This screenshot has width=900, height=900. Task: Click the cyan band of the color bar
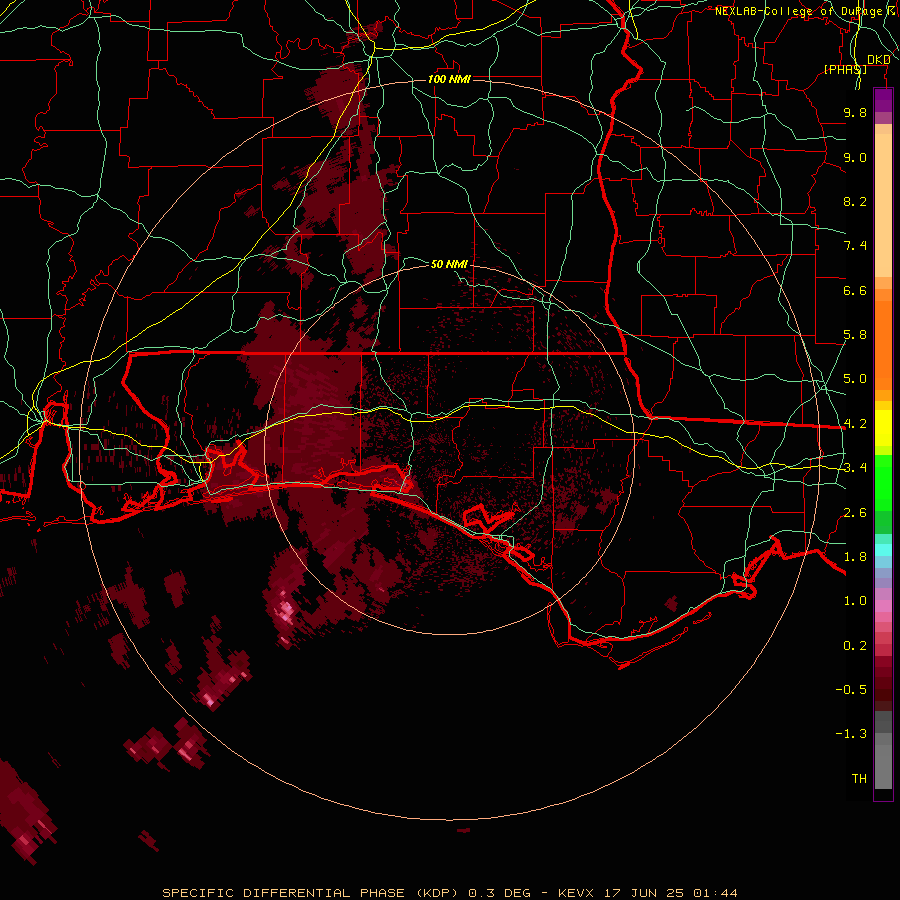coord(883,550)
